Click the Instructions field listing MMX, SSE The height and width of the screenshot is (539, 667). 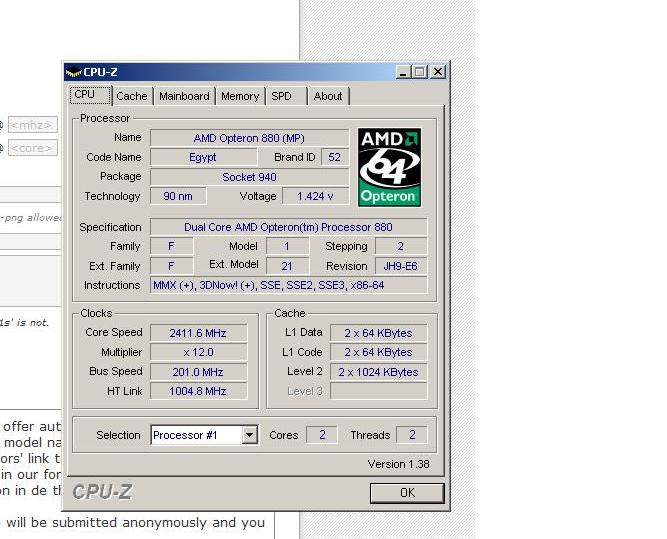tap(288, 285)
